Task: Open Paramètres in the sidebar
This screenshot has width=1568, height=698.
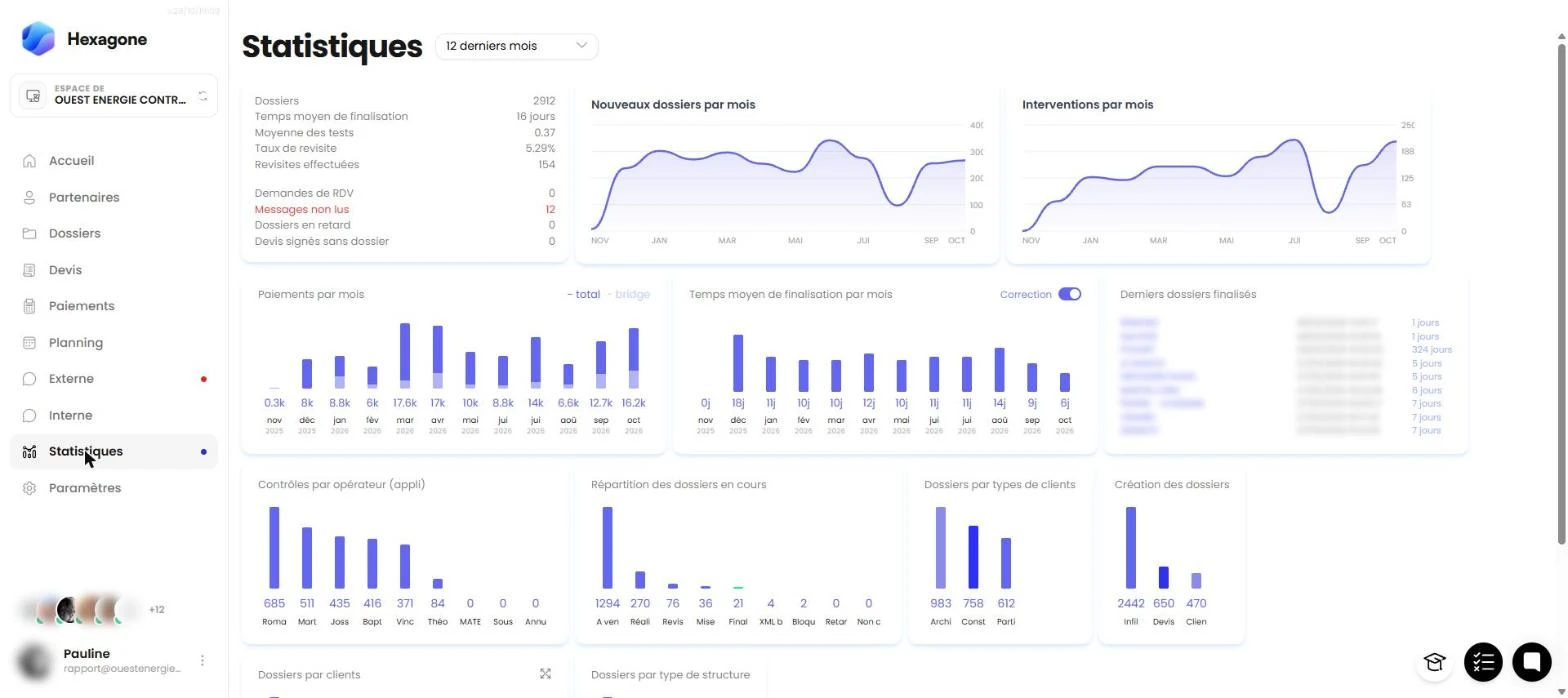Action: click(114, 488)
